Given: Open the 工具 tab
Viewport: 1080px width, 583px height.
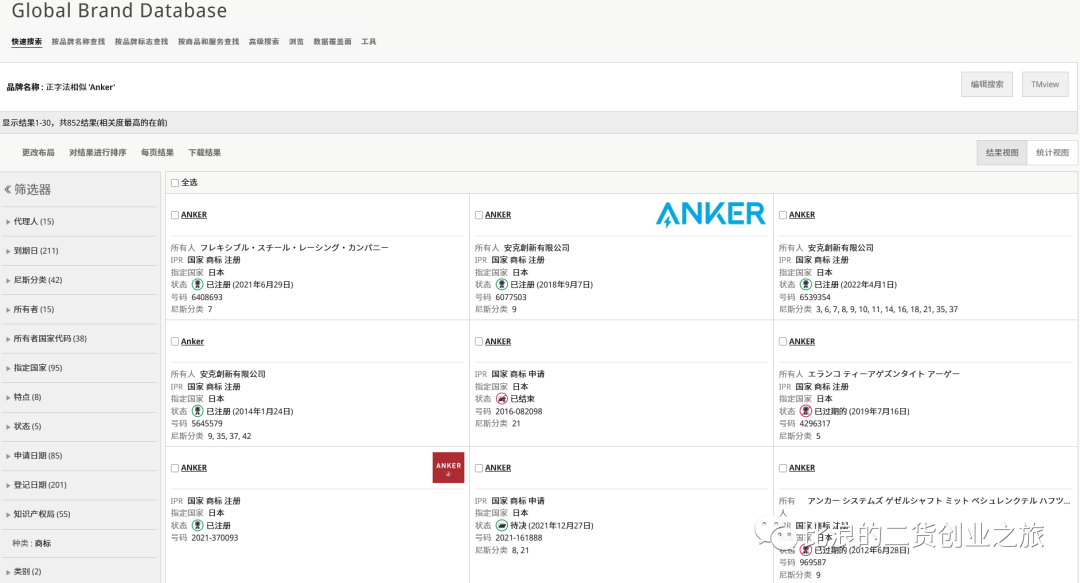Looking at the screenshot, I should tap(368, 41).
